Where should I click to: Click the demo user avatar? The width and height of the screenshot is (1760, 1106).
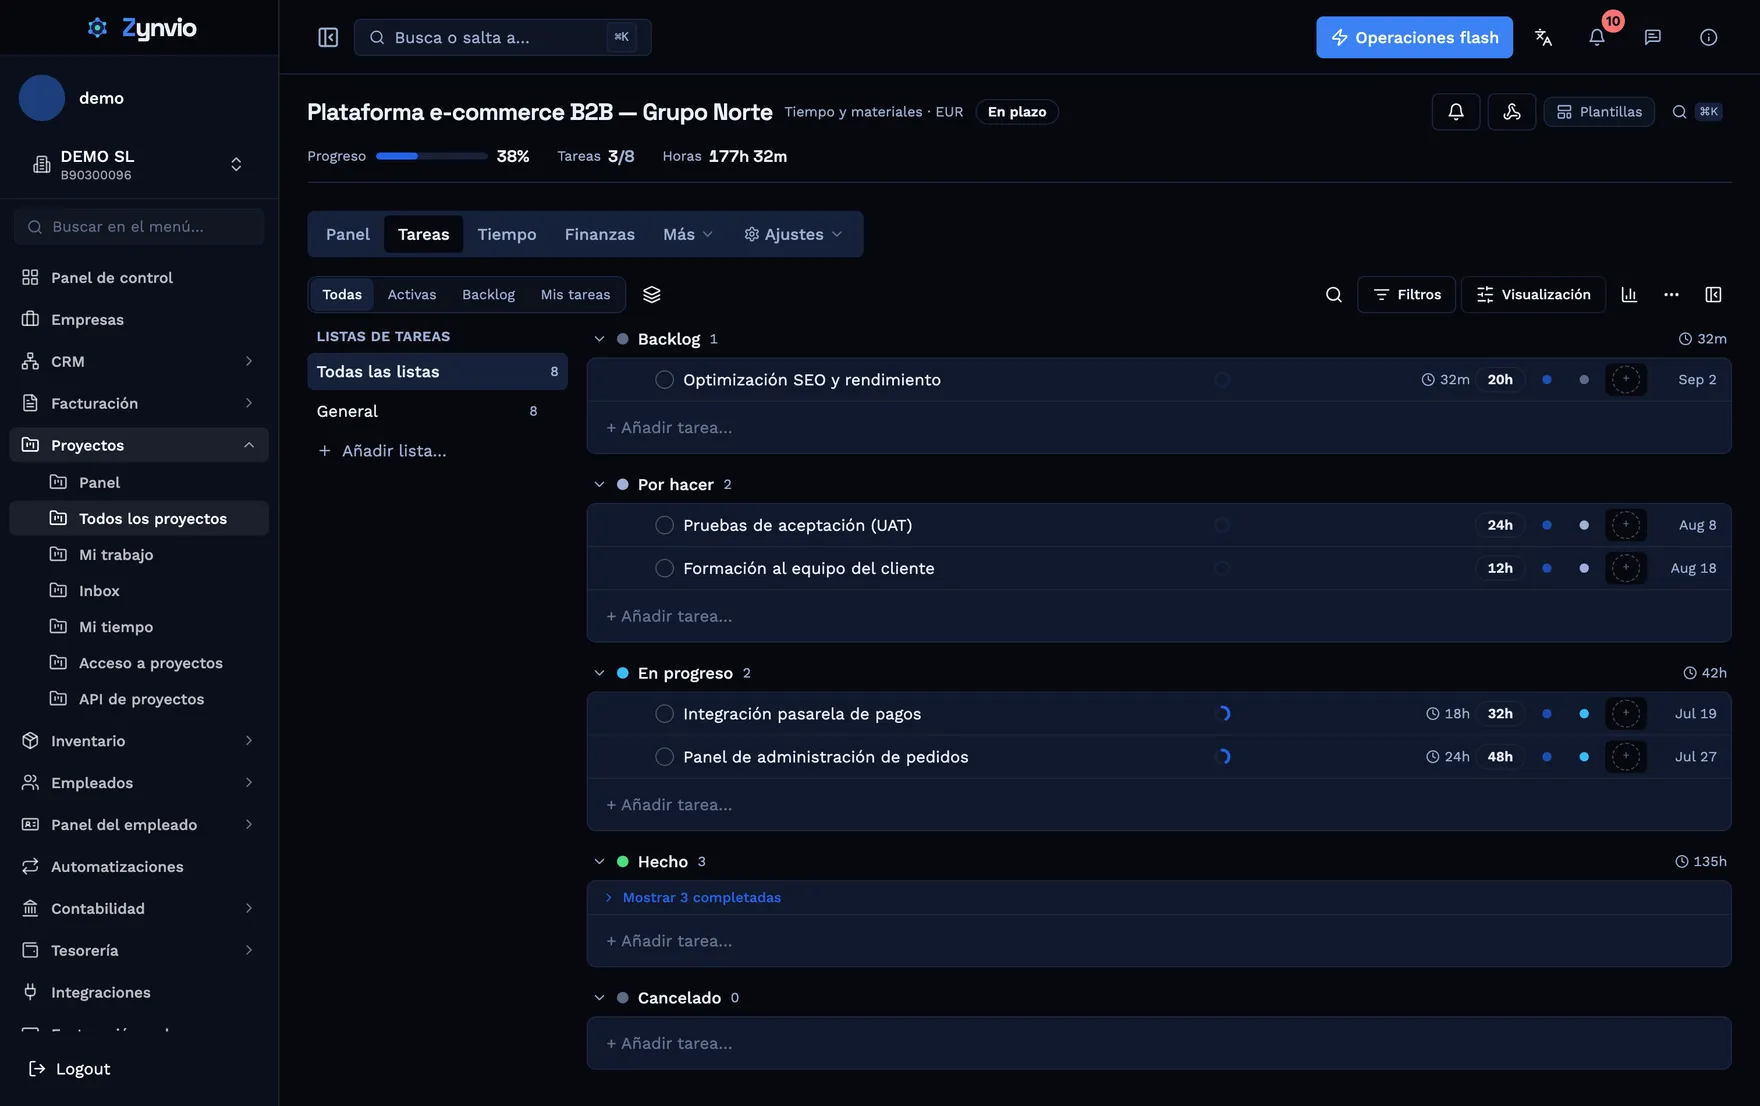point(42,98)
